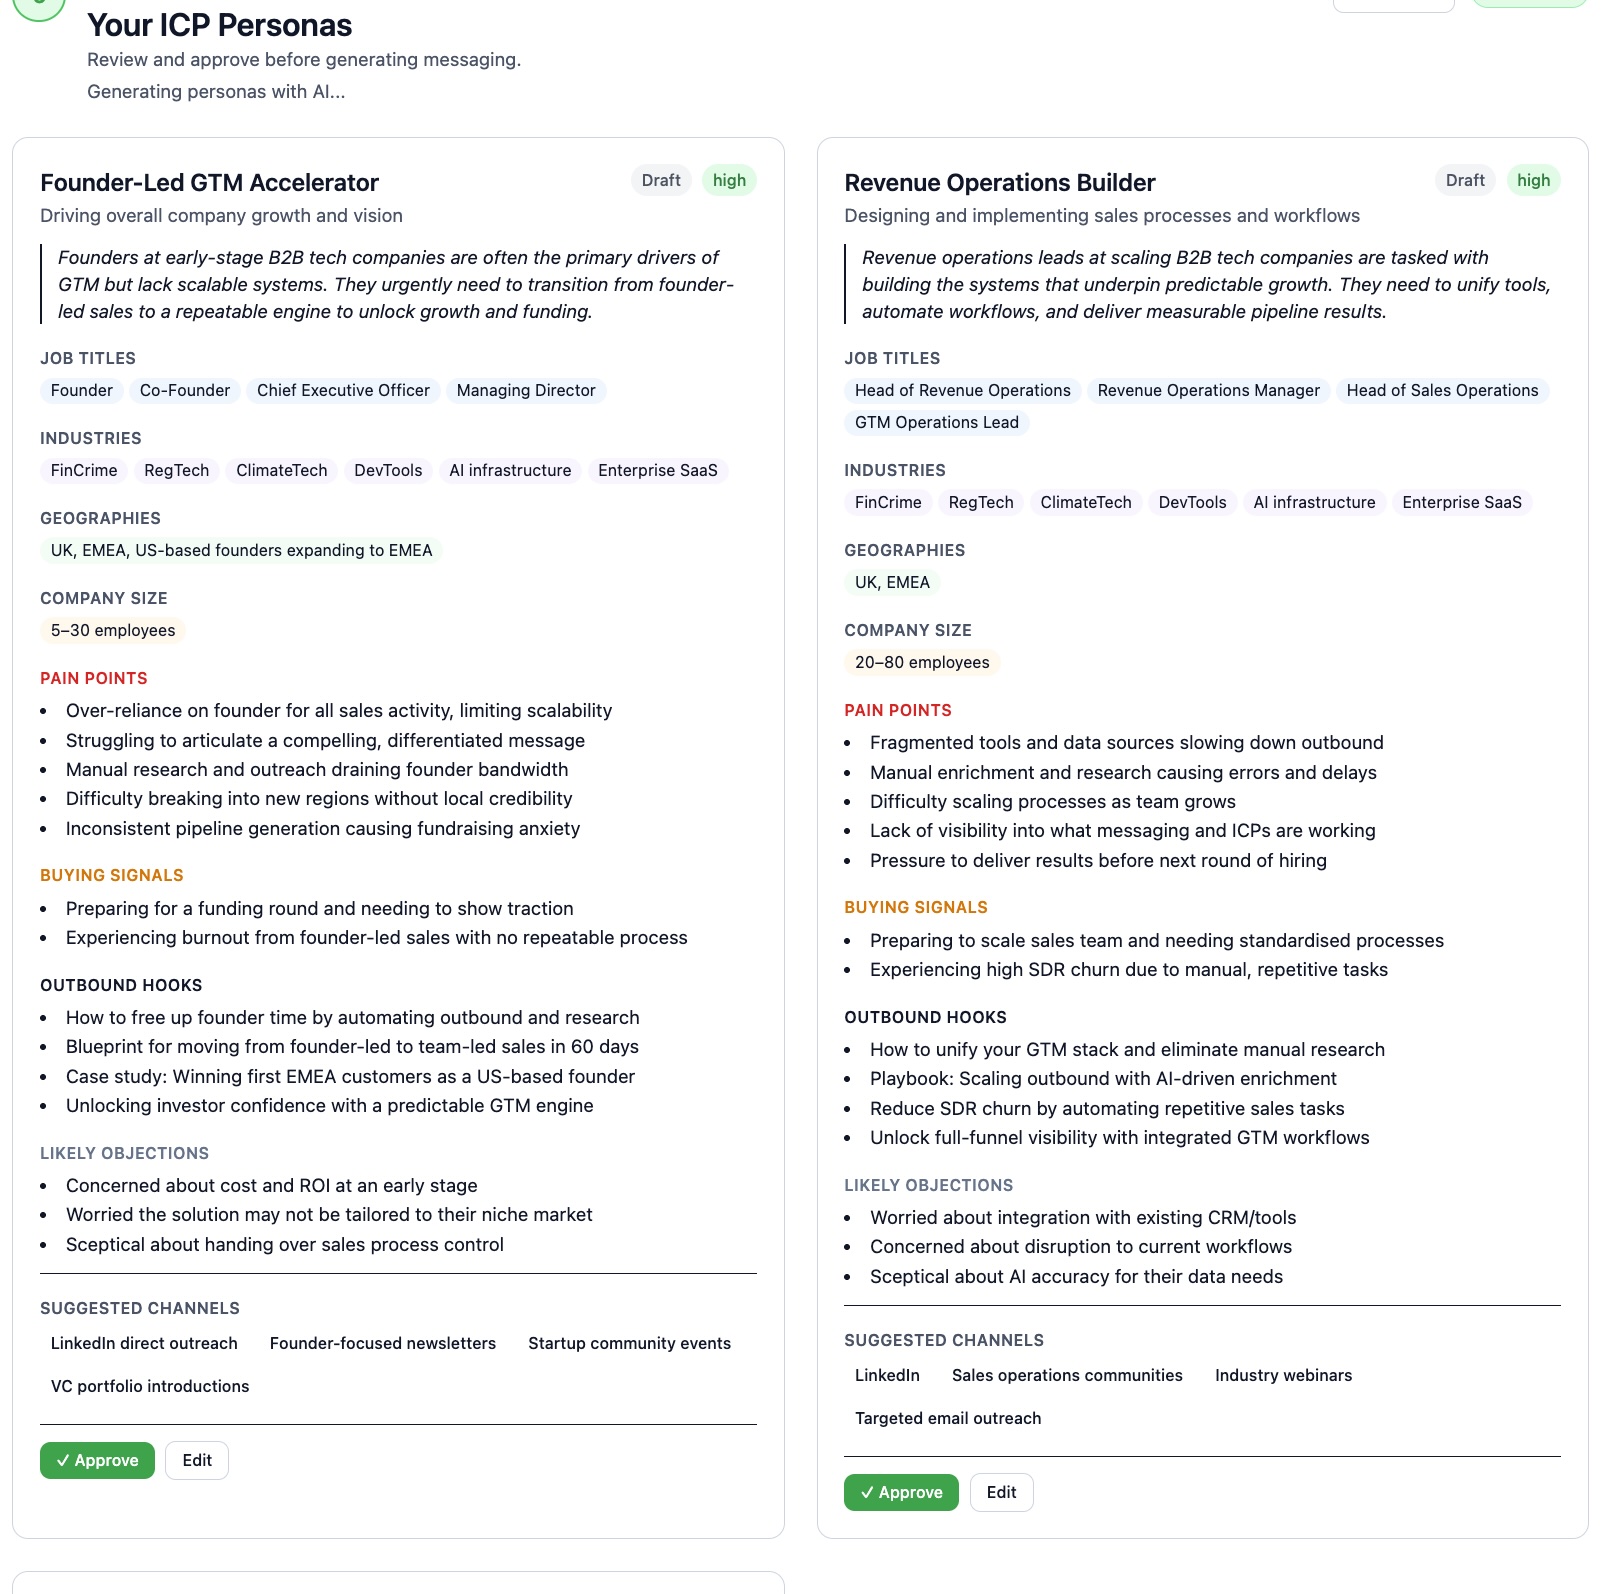Screen dimensions: 1616x1594
Task: Edit the Founder-Led GTM Accelerator persona
Action: click(196, 1460)
